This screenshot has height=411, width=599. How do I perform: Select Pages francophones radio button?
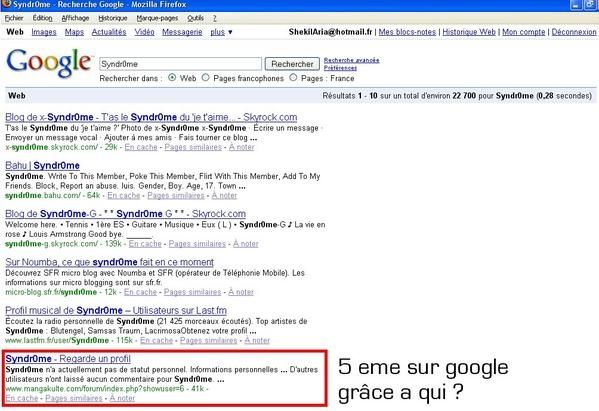[206, 78]
